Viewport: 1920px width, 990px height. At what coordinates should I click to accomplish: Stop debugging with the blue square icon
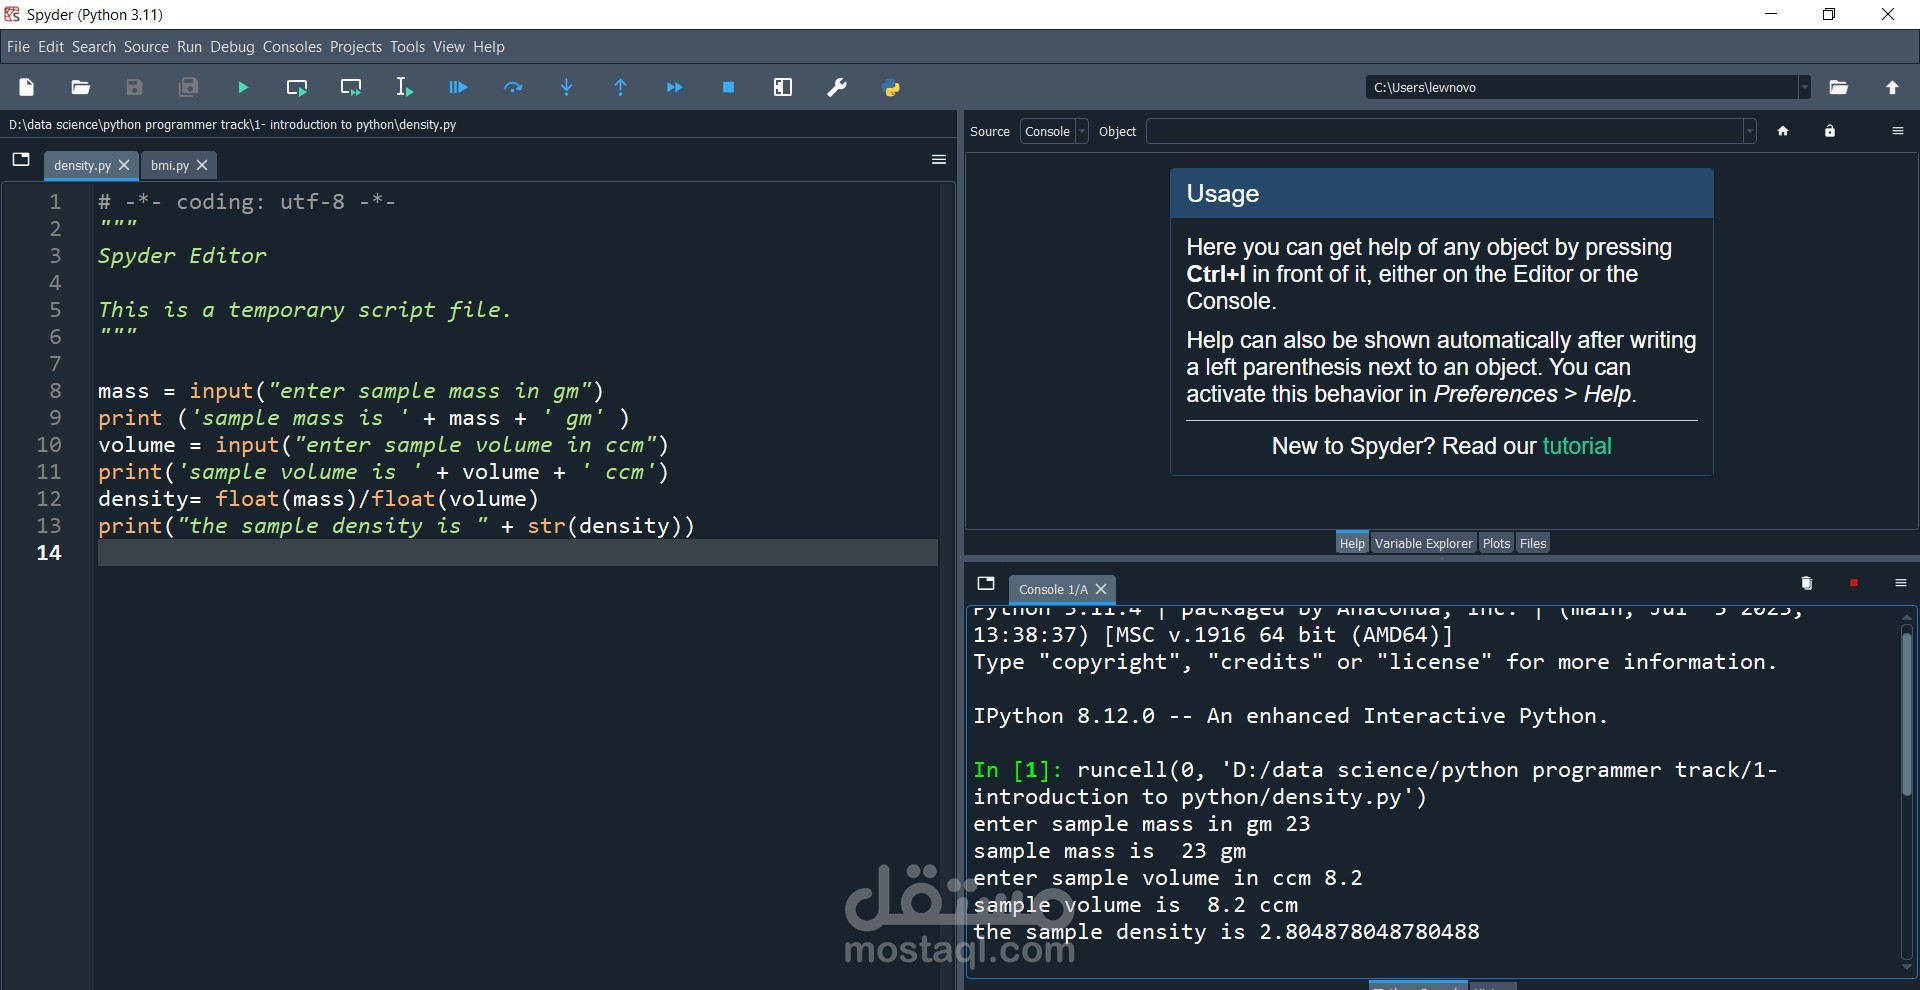point(729,88)
